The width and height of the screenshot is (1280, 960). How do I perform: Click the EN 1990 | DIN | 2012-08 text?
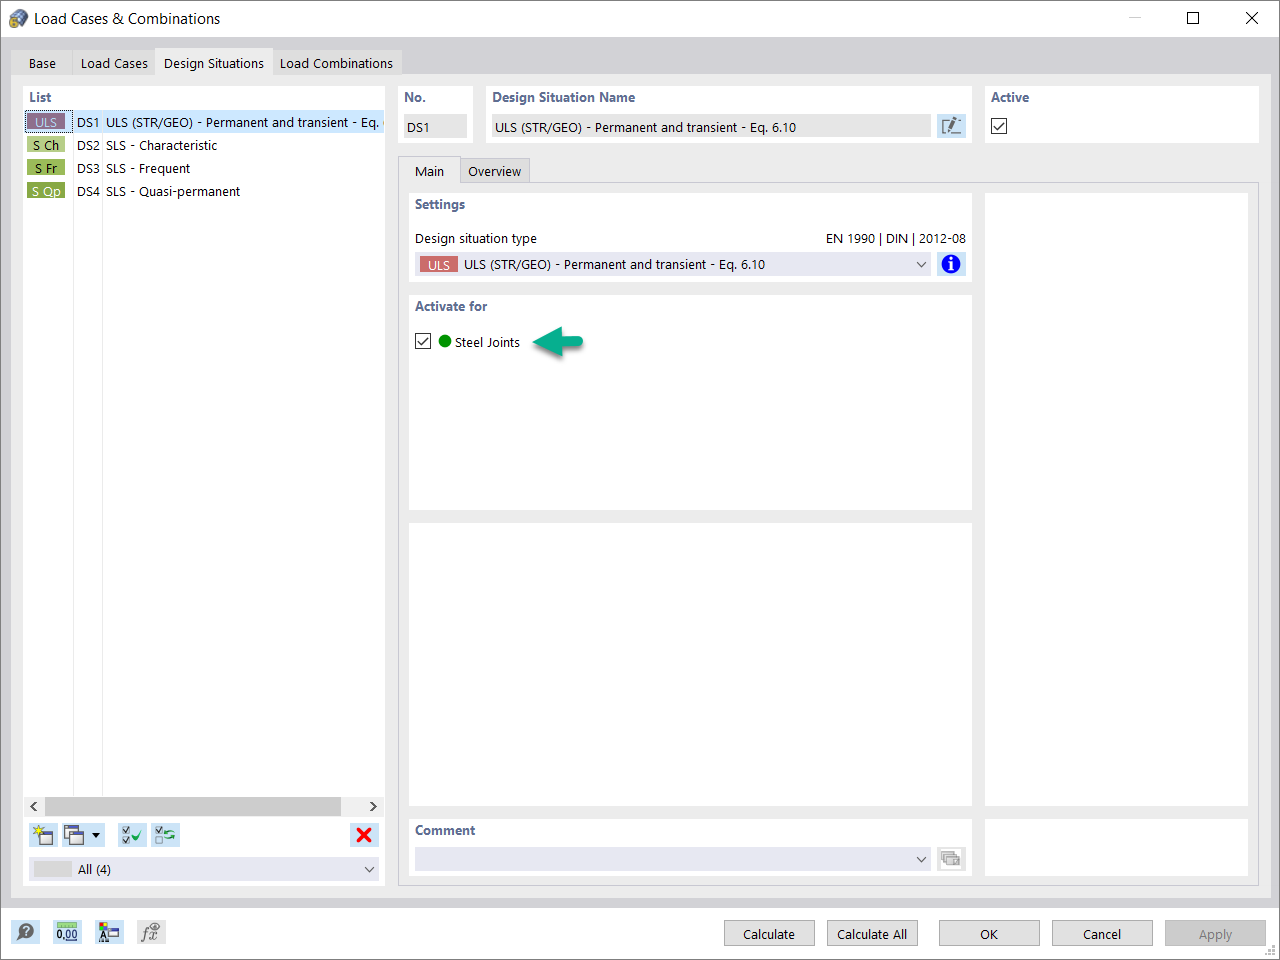[x=895, y=238]
